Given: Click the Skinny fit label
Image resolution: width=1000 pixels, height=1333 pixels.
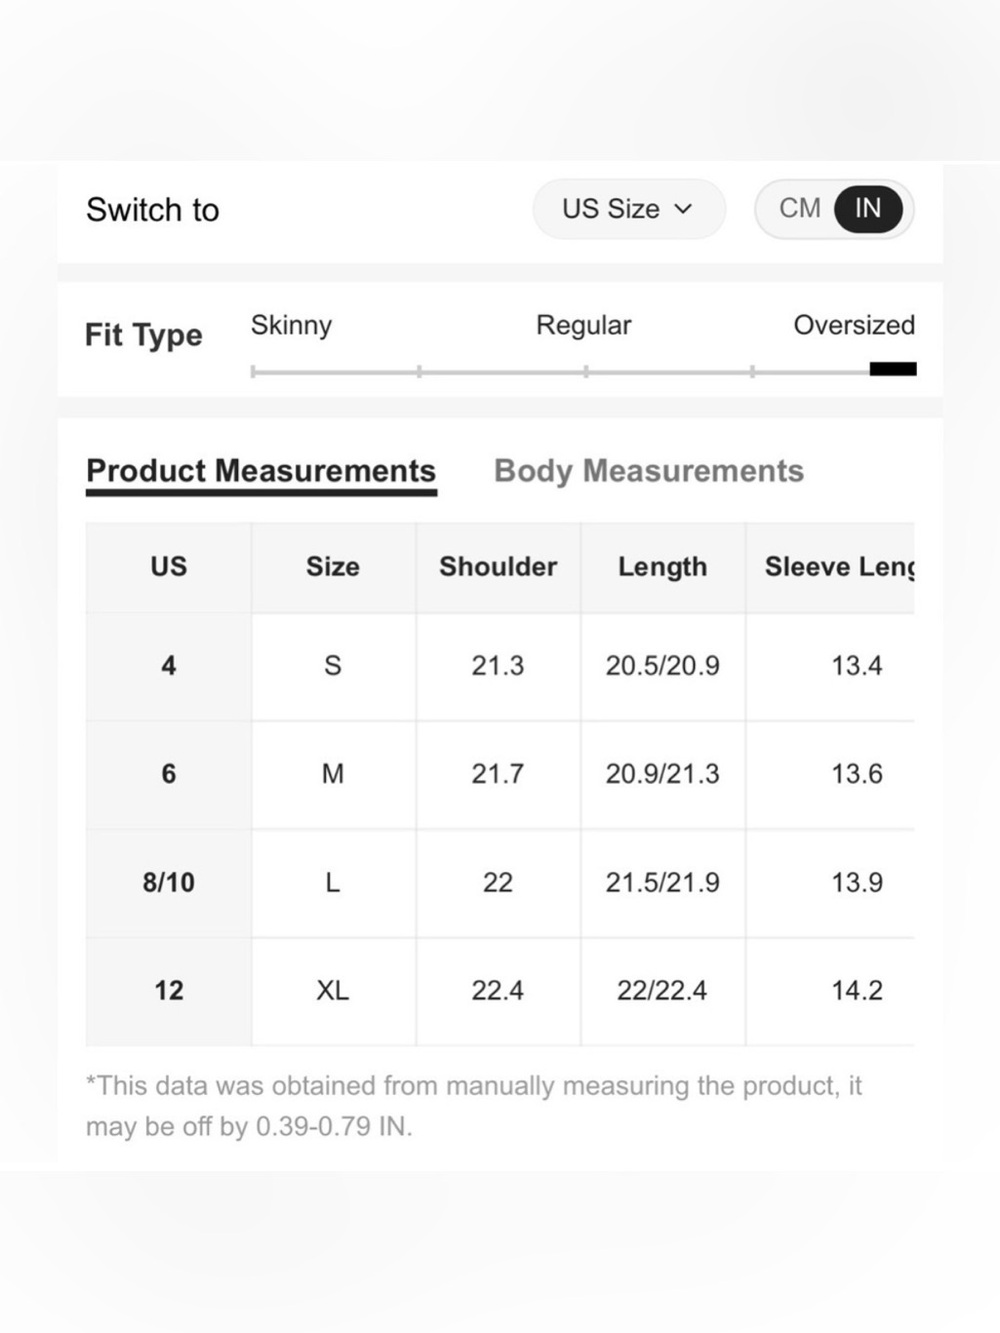Looking at the screenshot, I should pyautogui.click(x=291, y=325).
